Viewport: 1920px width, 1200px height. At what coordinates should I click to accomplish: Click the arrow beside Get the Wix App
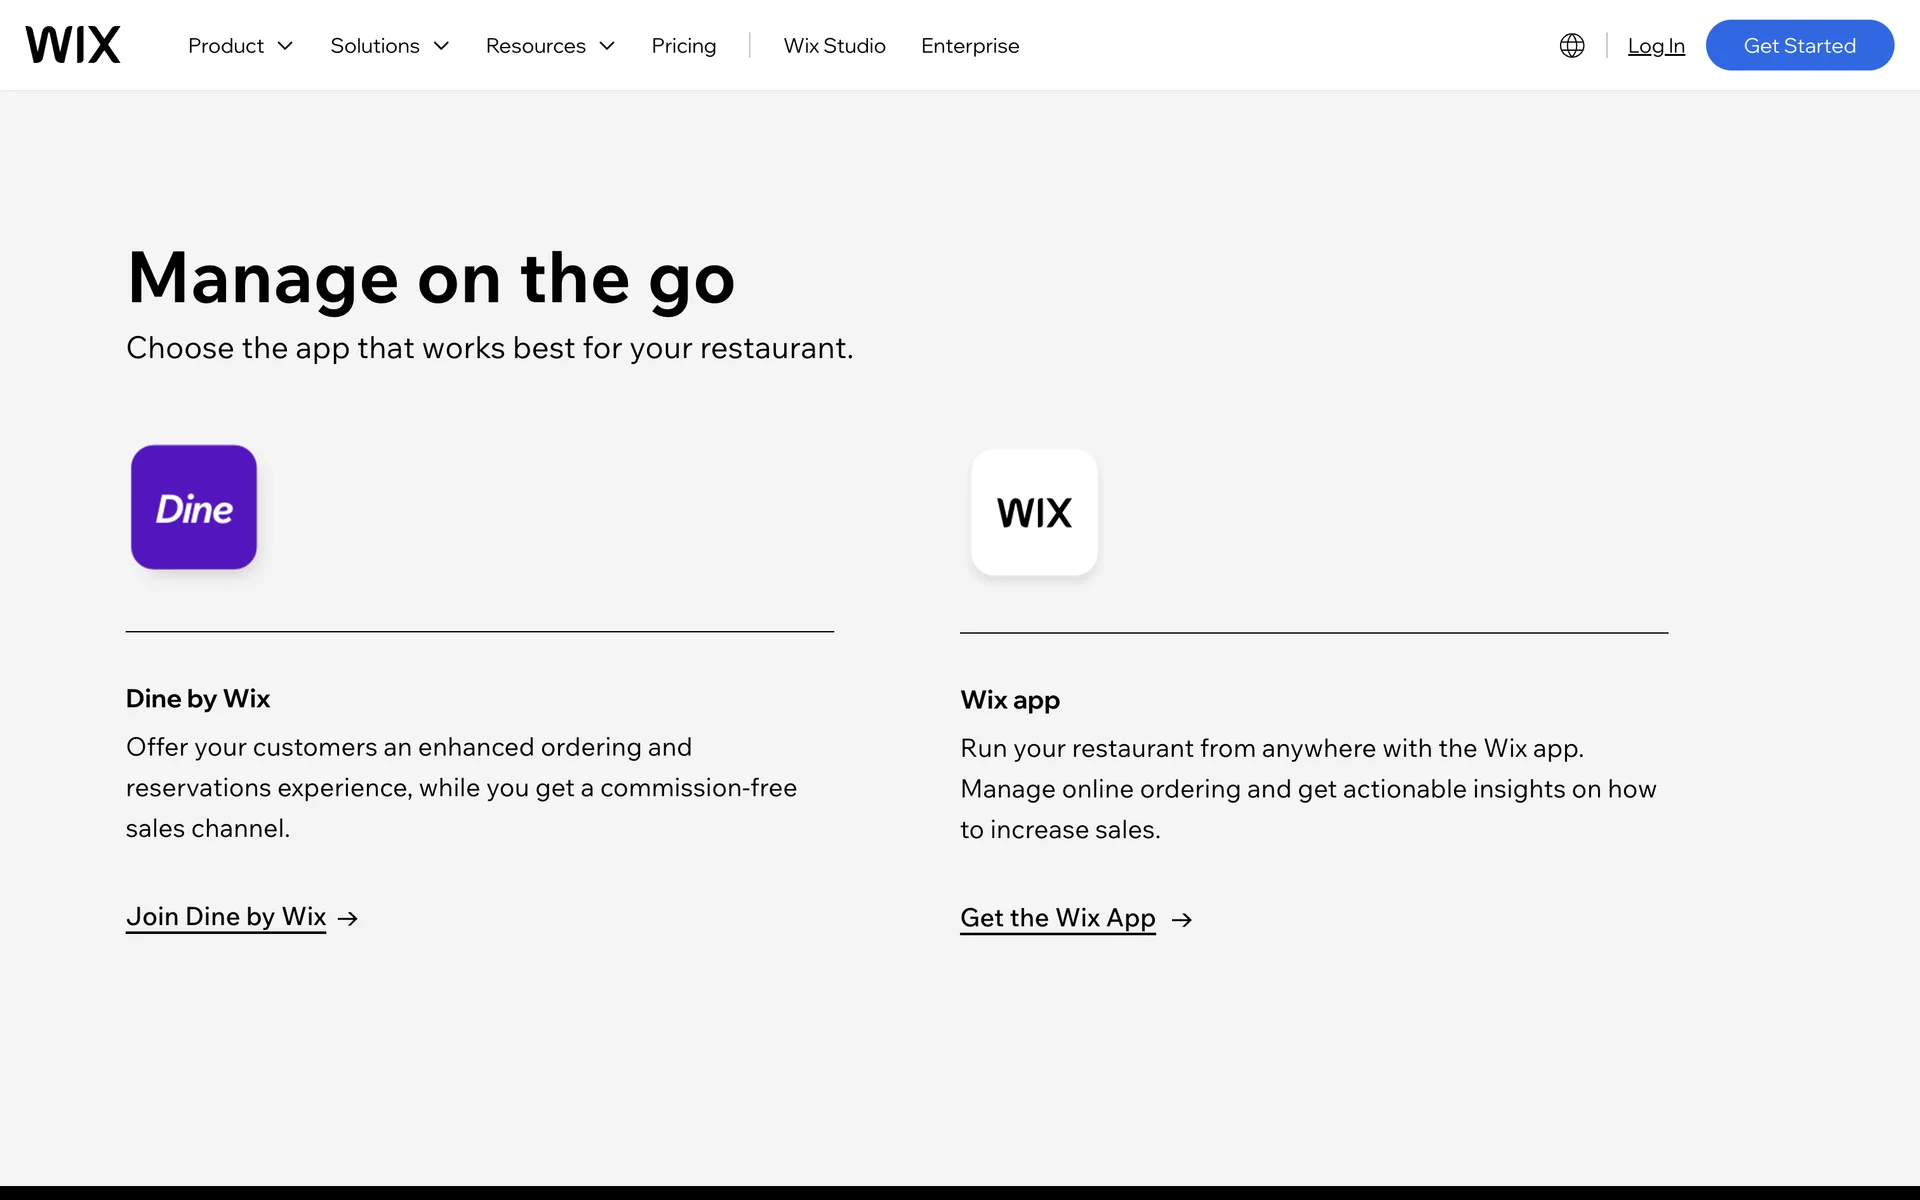(x=1182, y=919)
